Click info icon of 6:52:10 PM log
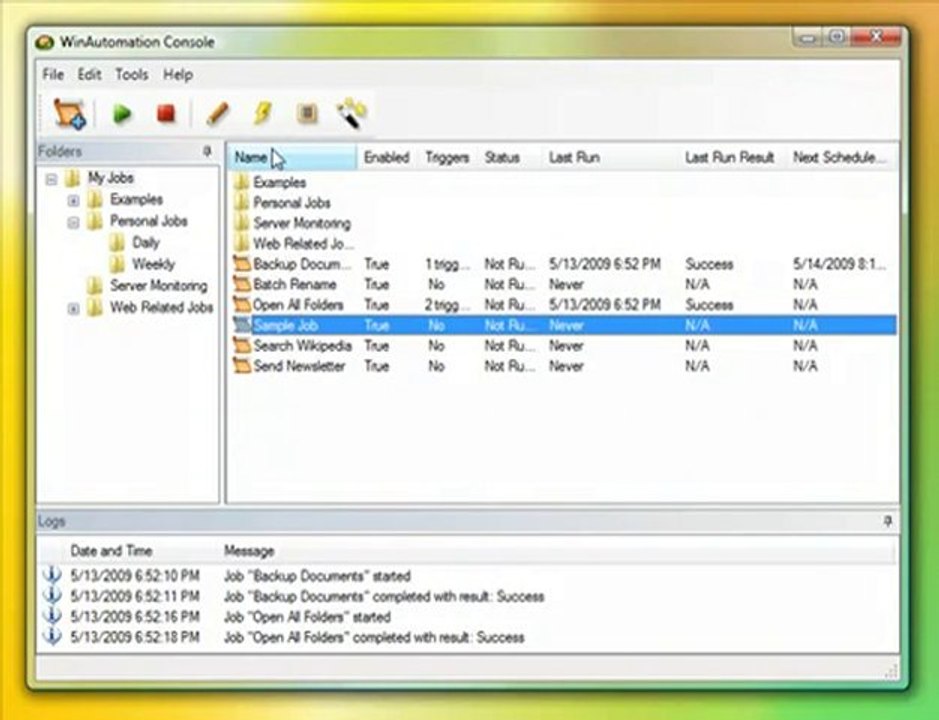This screenshot has width=939, height=720. (x=52, y=575)
